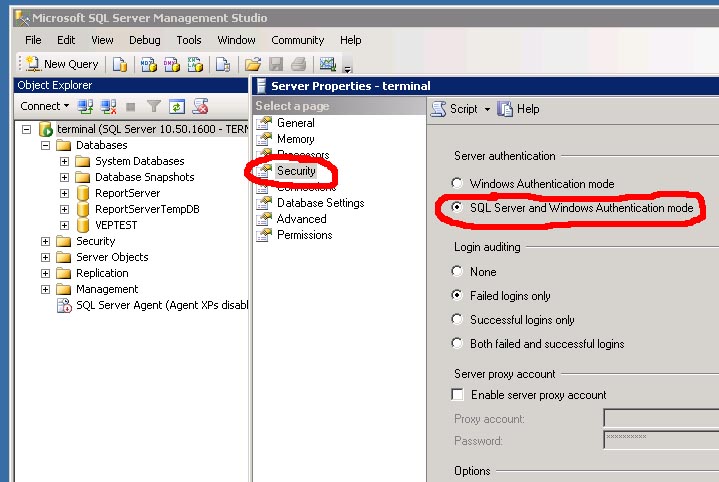Open the toolbar options overflow arrow
This screenshot has height=482, width=719.
point(348,69)
